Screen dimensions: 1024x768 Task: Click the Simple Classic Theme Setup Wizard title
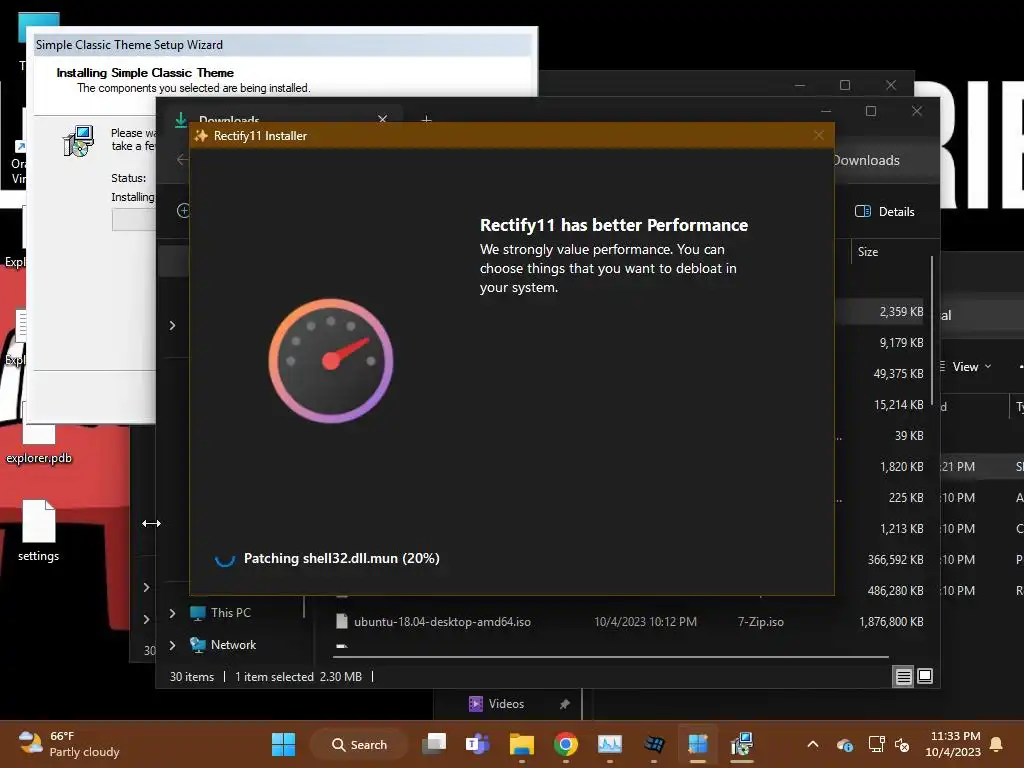point(129,45)
